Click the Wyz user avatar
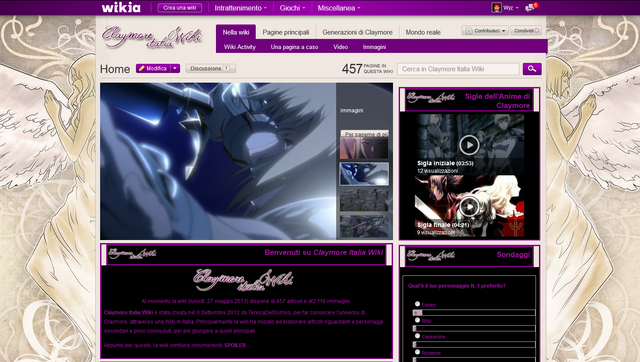 (496, 7)
